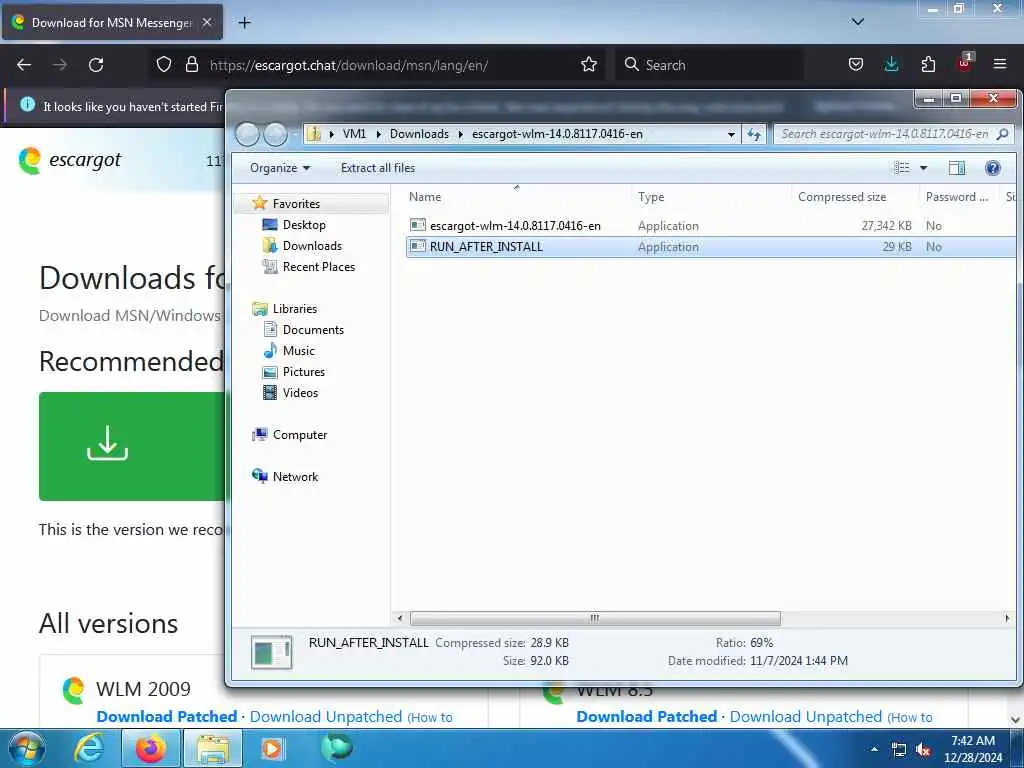Click the volume muted tray icon
The image size is (1024, 768).
point(923,750)
